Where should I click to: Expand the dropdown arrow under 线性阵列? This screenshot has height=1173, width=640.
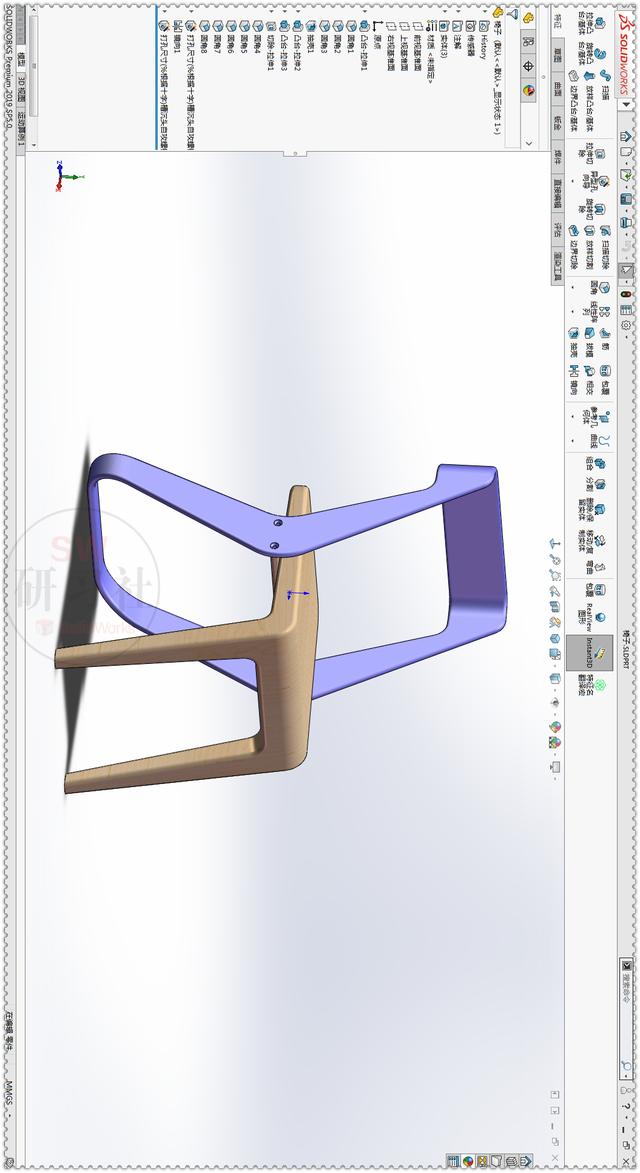coord(572,311)
